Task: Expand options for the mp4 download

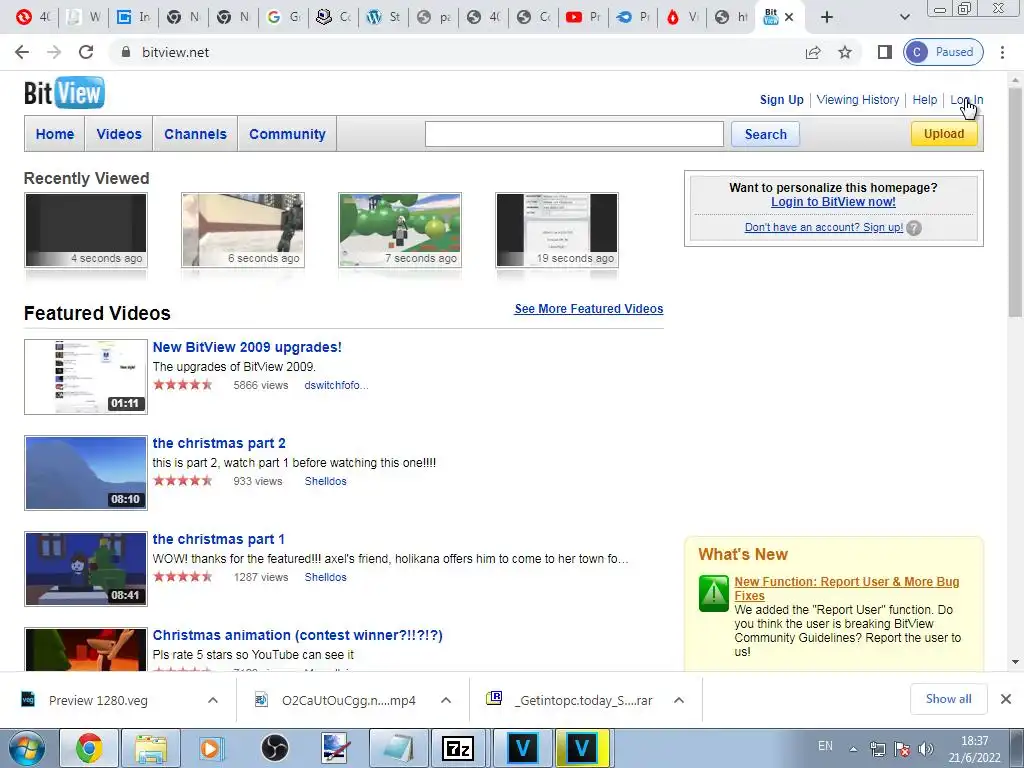Action: pyautogui.click(x=446, y=700)
